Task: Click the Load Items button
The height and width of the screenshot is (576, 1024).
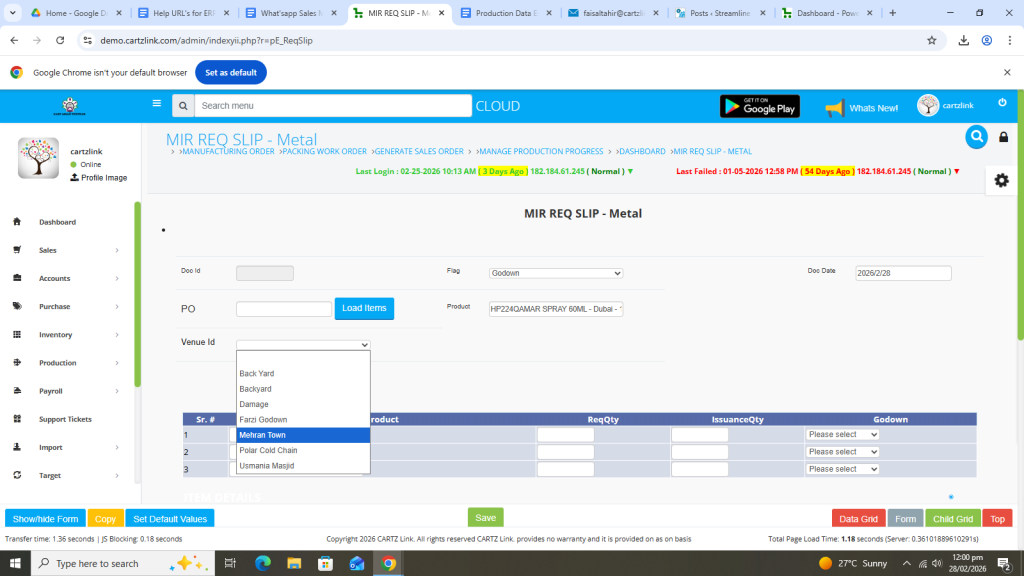Action: point(364,309)
